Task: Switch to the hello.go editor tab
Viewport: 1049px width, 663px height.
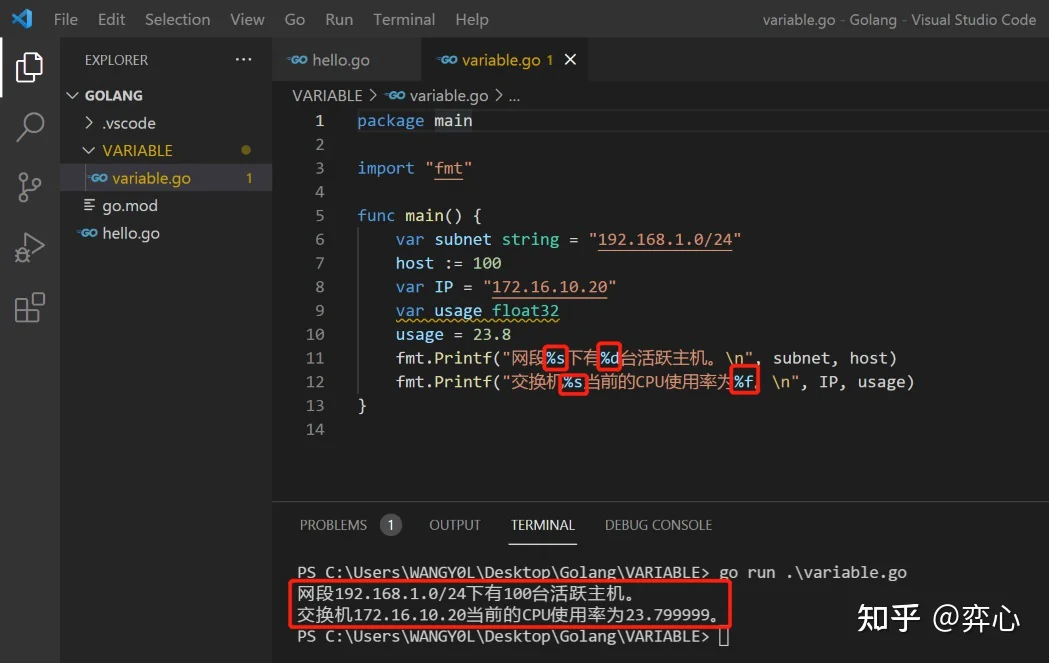Action: click(x=347, y=60)
